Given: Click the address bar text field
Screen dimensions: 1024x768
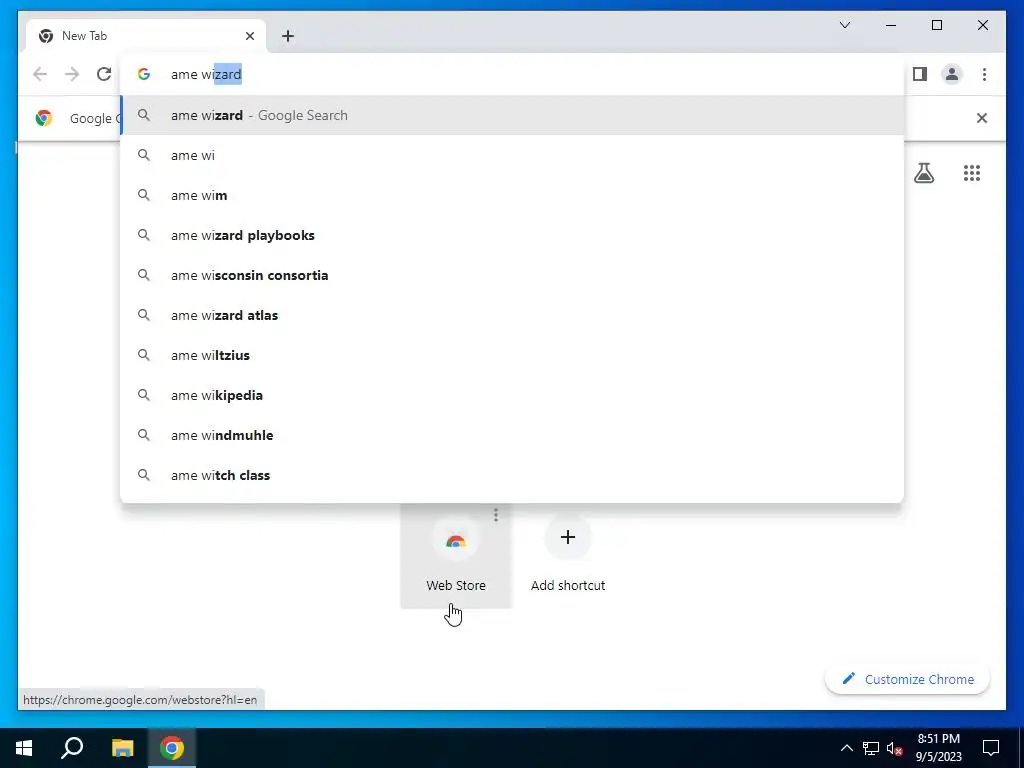Looking at the screenshot, I should [512, 74].
